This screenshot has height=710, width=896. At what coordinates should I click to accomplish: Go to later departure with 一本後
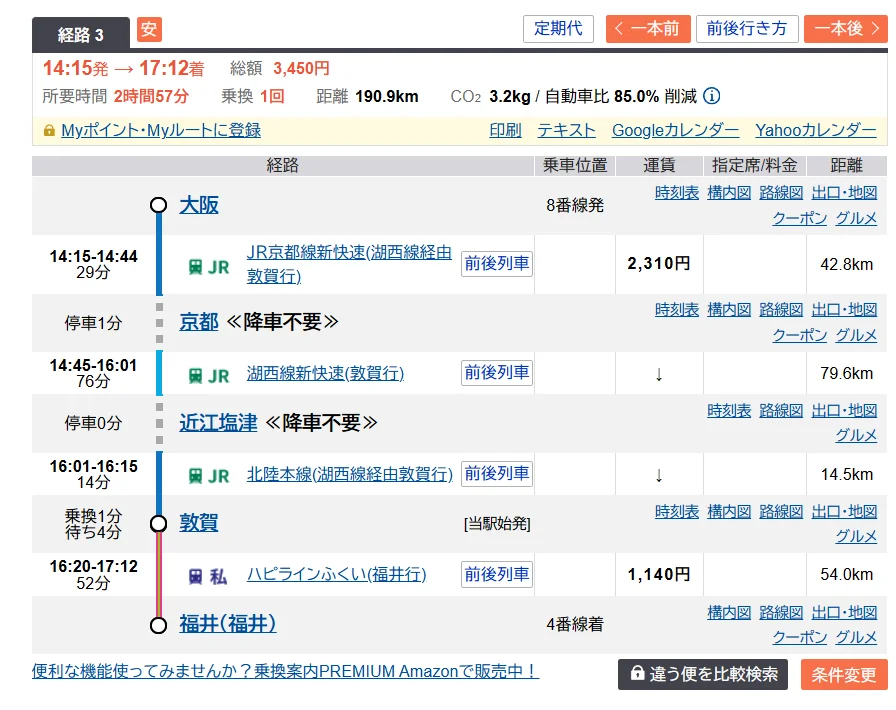click(x=843, y=29)
